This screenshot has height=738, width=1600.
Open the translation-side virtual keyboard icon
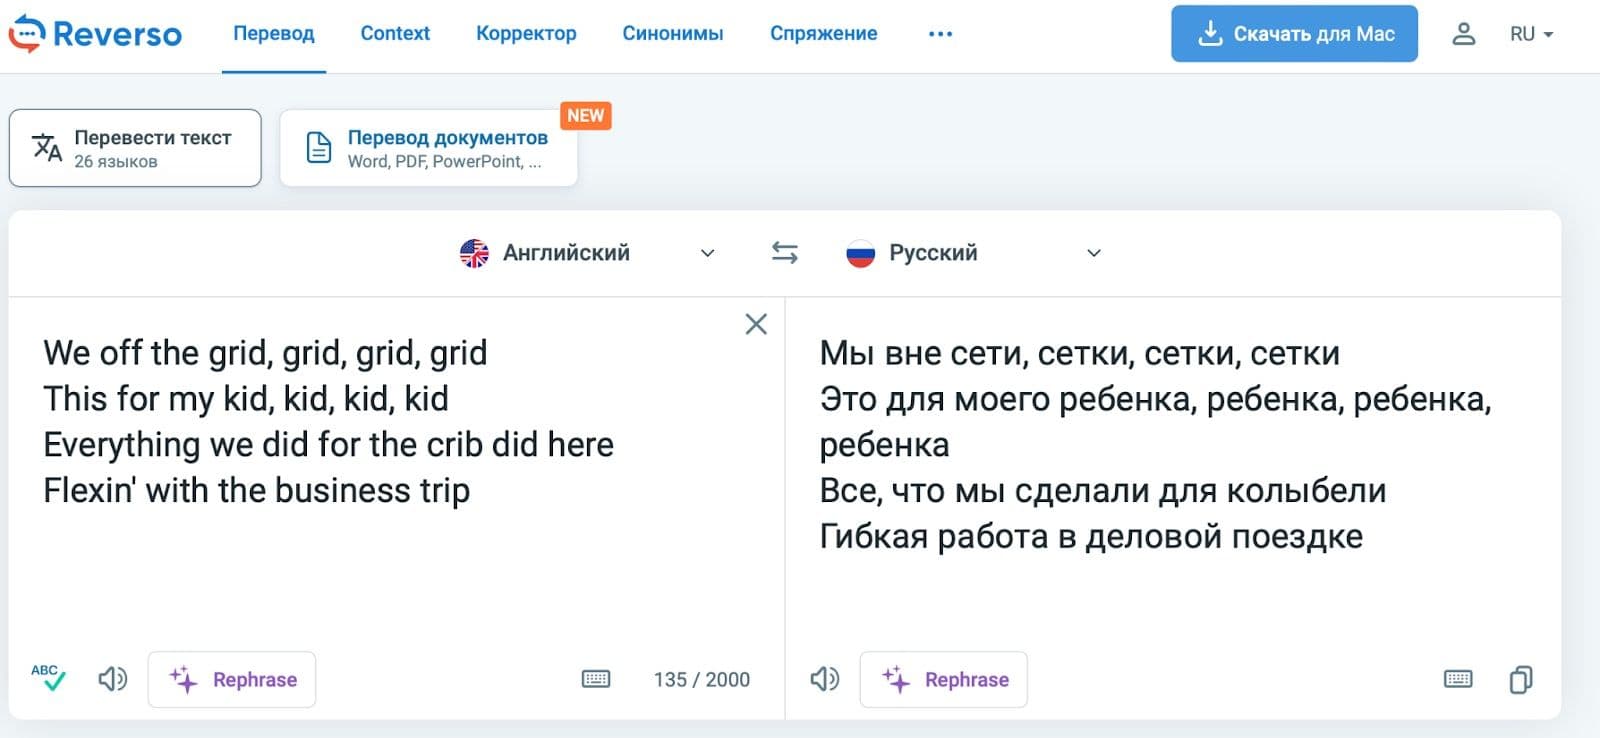(1458, 680)
